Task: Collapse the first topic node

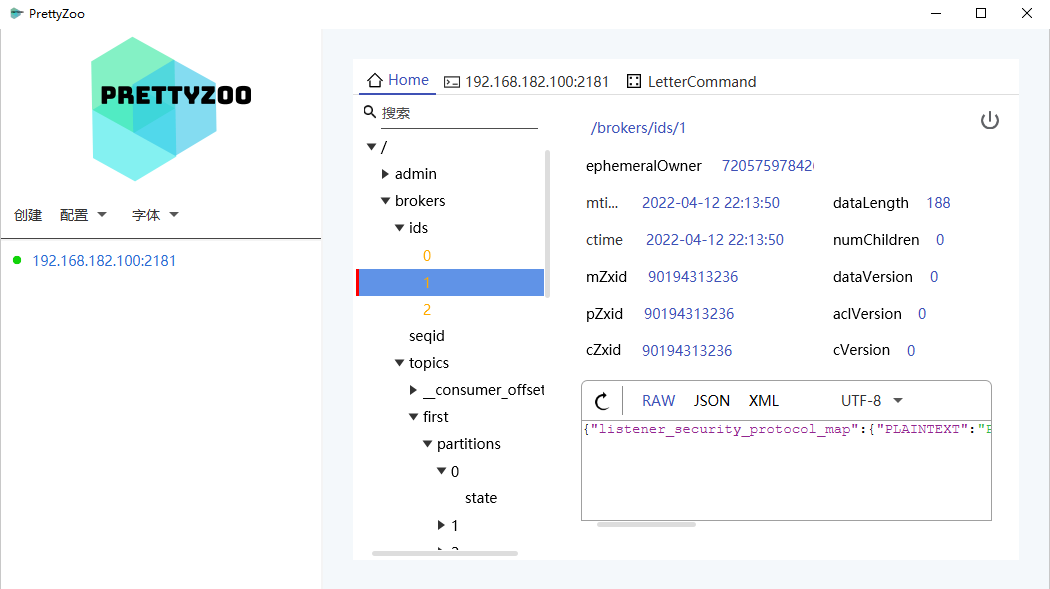Action: coord(414,416)
